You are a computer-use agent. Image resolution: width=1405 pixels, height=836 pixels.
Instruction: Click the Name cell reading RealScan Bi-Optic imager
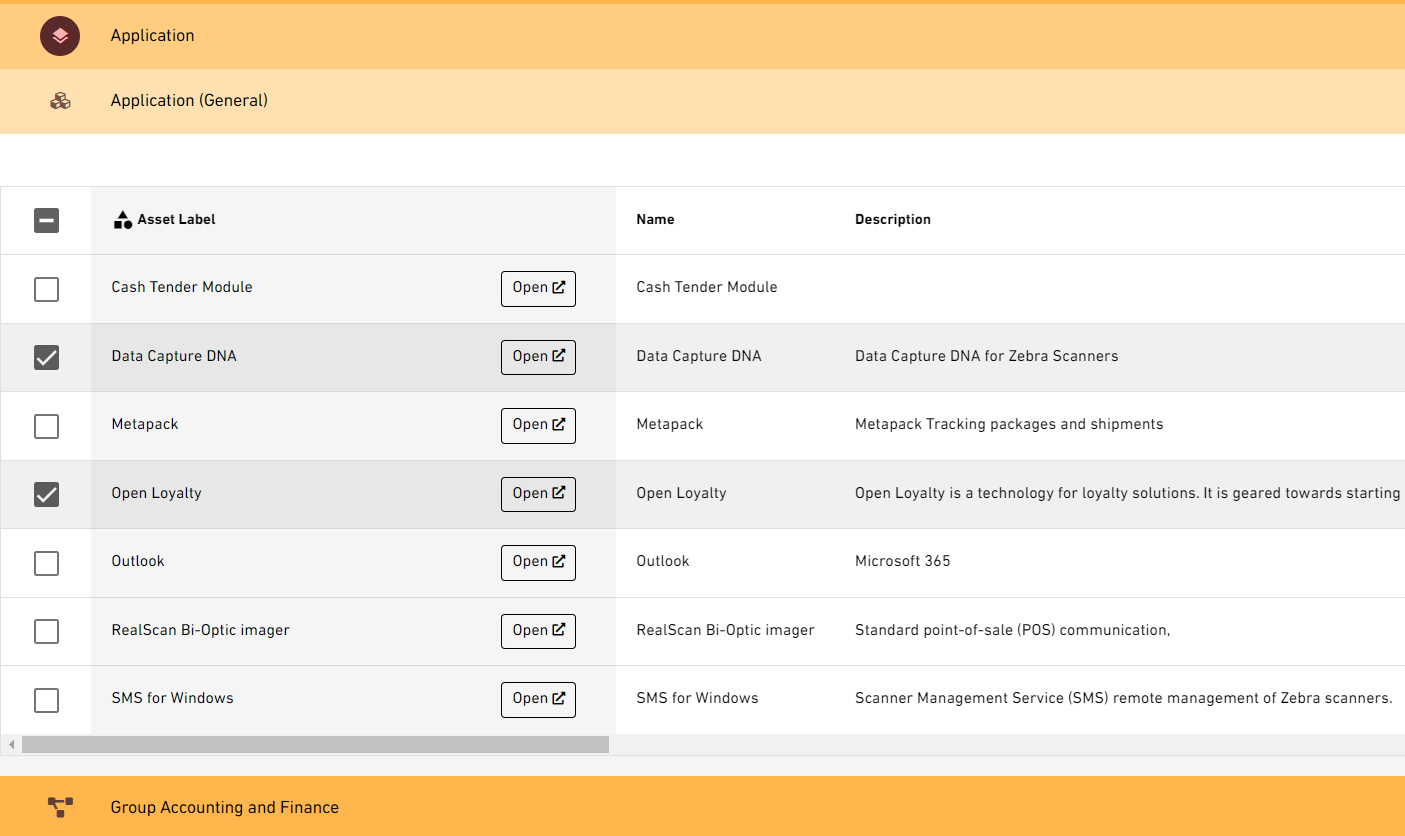pos(725,630)
